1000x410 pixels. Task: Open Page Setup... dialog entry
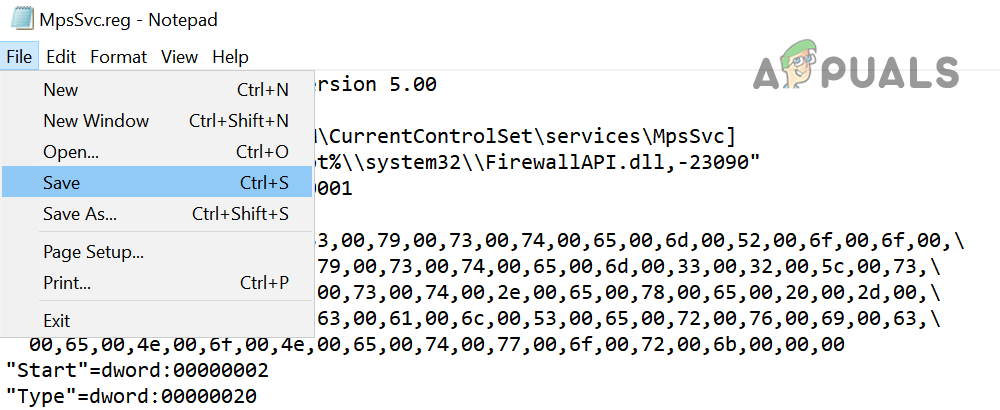(x=93, y=252)
